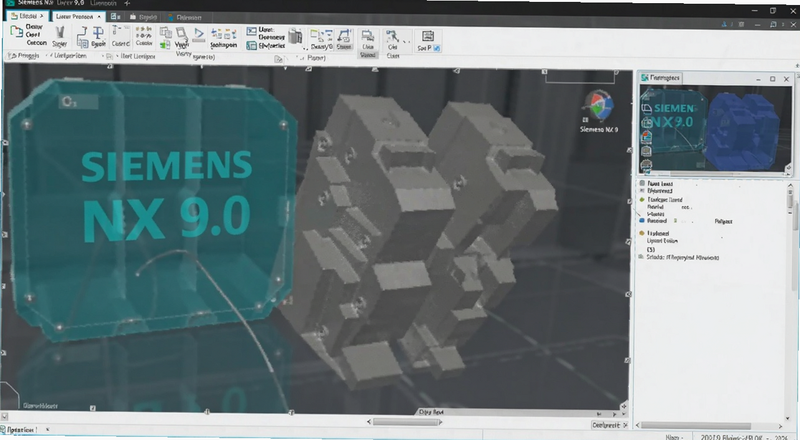
Task: Click the thumbnail preview in side panel
Action: pyautogui.click(x=715, y=130)
